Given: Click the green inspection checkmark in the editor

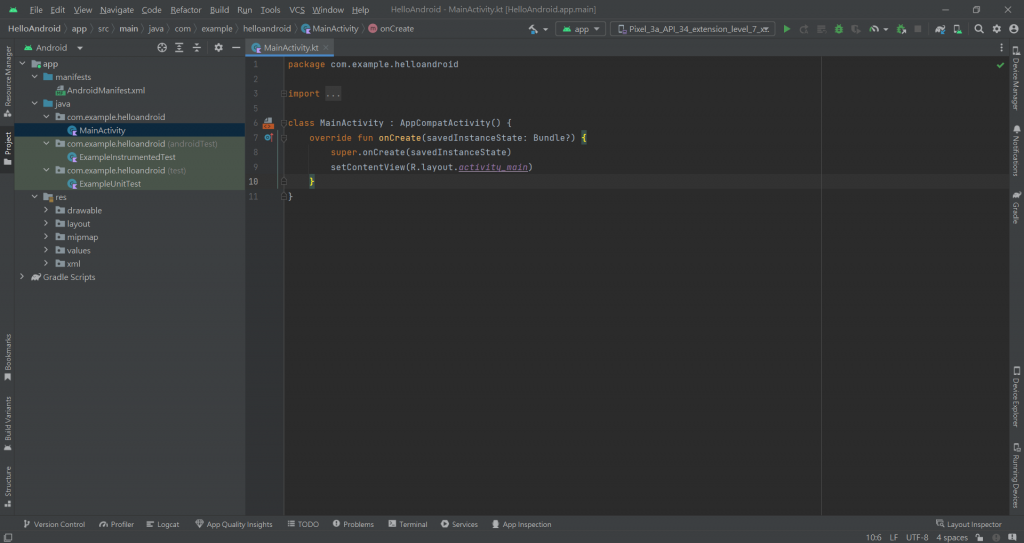Looking at the screenshot, I should (x=1000, y=65).
